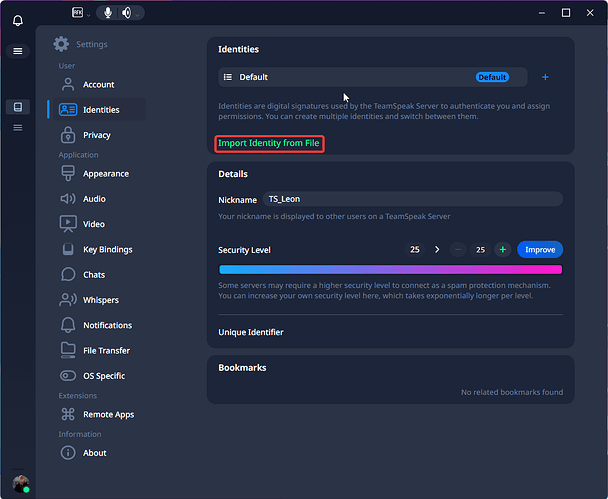Click the Nickname field containing TS_Leon

point(413,199)
